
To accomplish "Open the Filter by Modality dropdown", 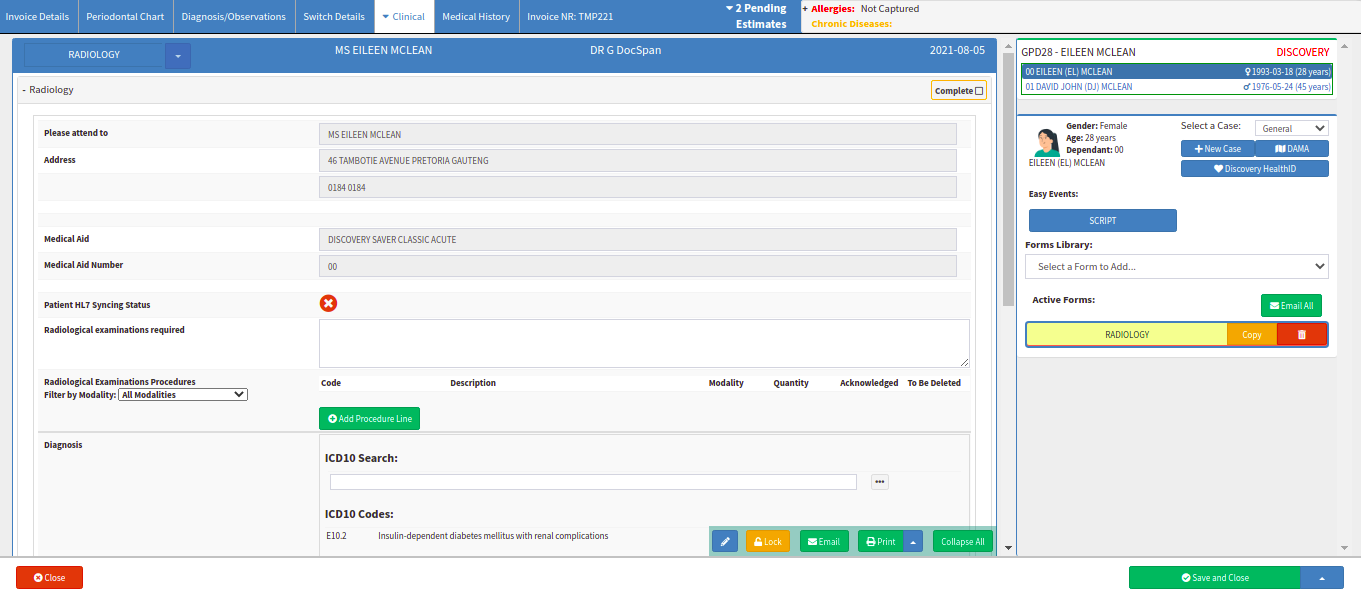I will pos(183,395).
